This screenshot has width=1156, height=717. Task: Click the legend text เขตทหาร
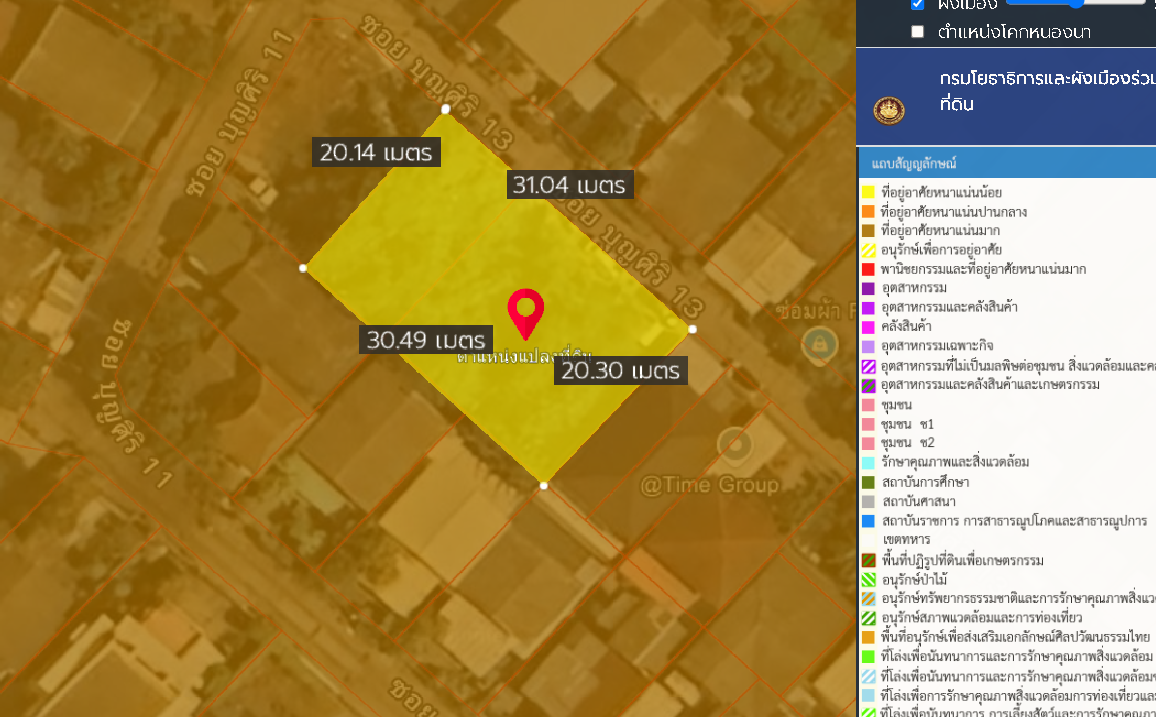coord(907,540)
